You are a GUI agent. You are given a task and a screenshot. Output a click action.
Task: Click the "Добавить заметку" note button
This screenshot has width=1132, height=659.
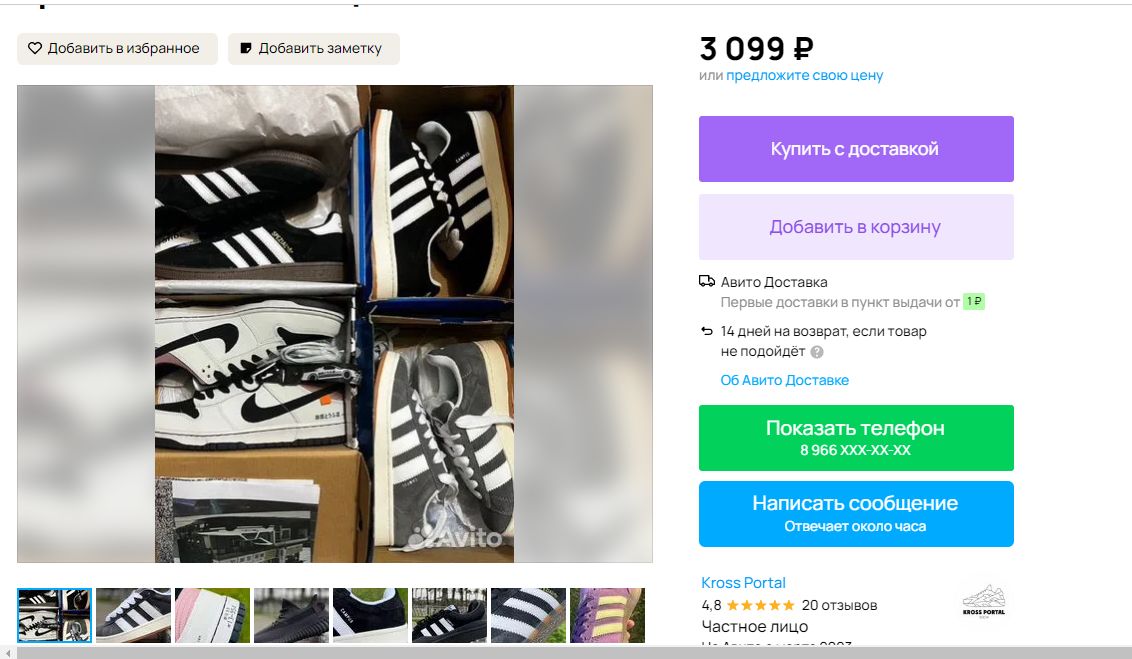[x=313, y=48]
